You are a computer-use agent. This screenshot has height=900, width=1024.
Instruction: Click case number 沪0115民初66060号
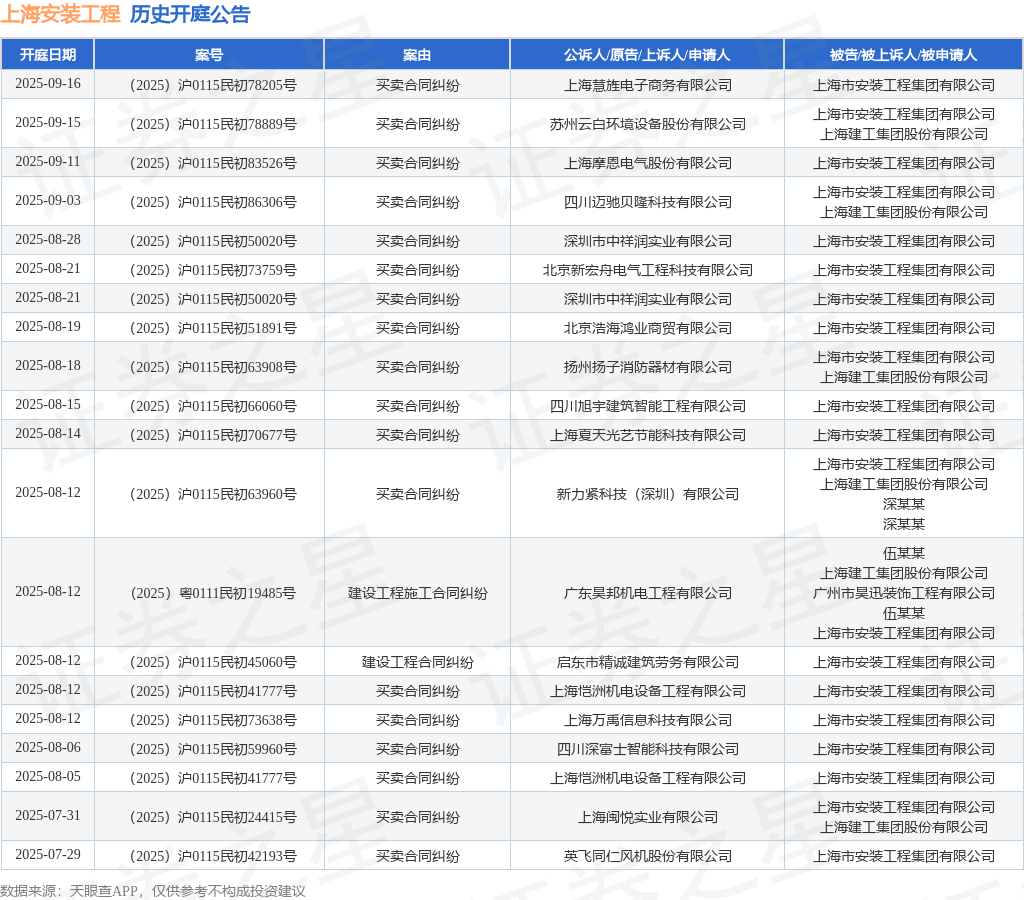213,406
